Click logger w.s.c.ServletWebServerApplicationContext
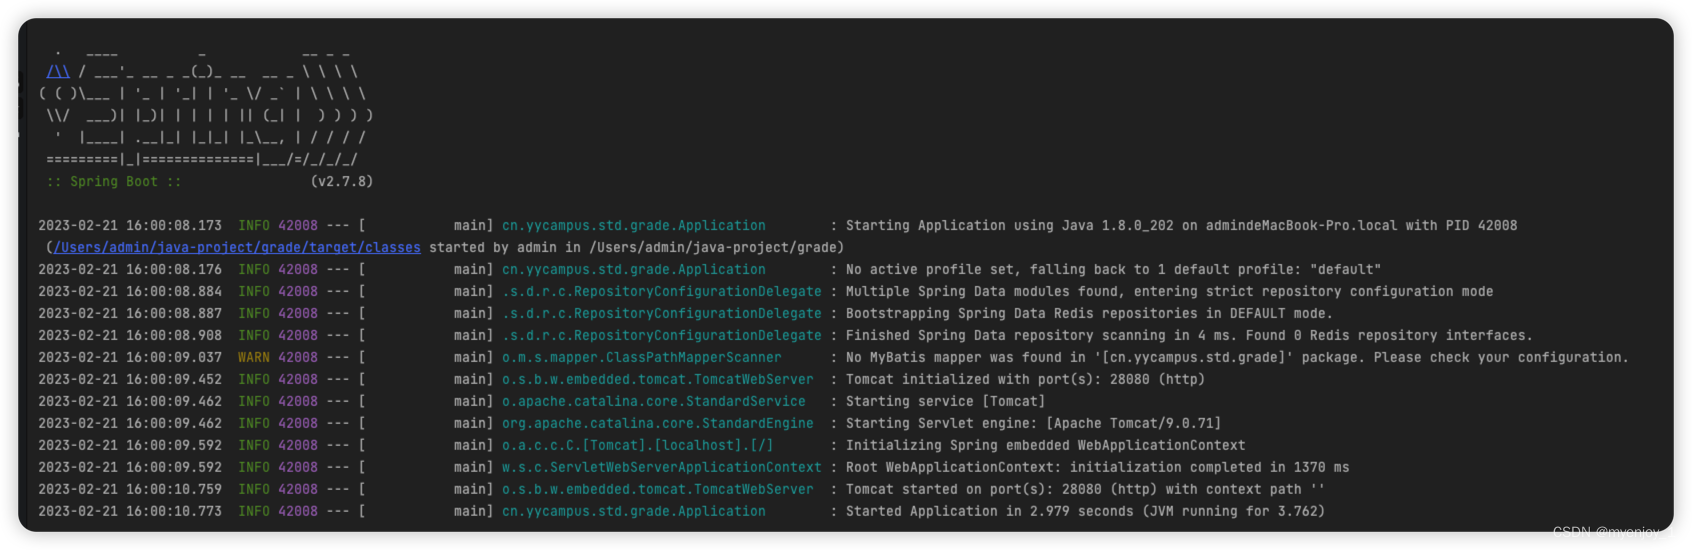This screenshot has height=550, width=1692. [x=662, y=467]
